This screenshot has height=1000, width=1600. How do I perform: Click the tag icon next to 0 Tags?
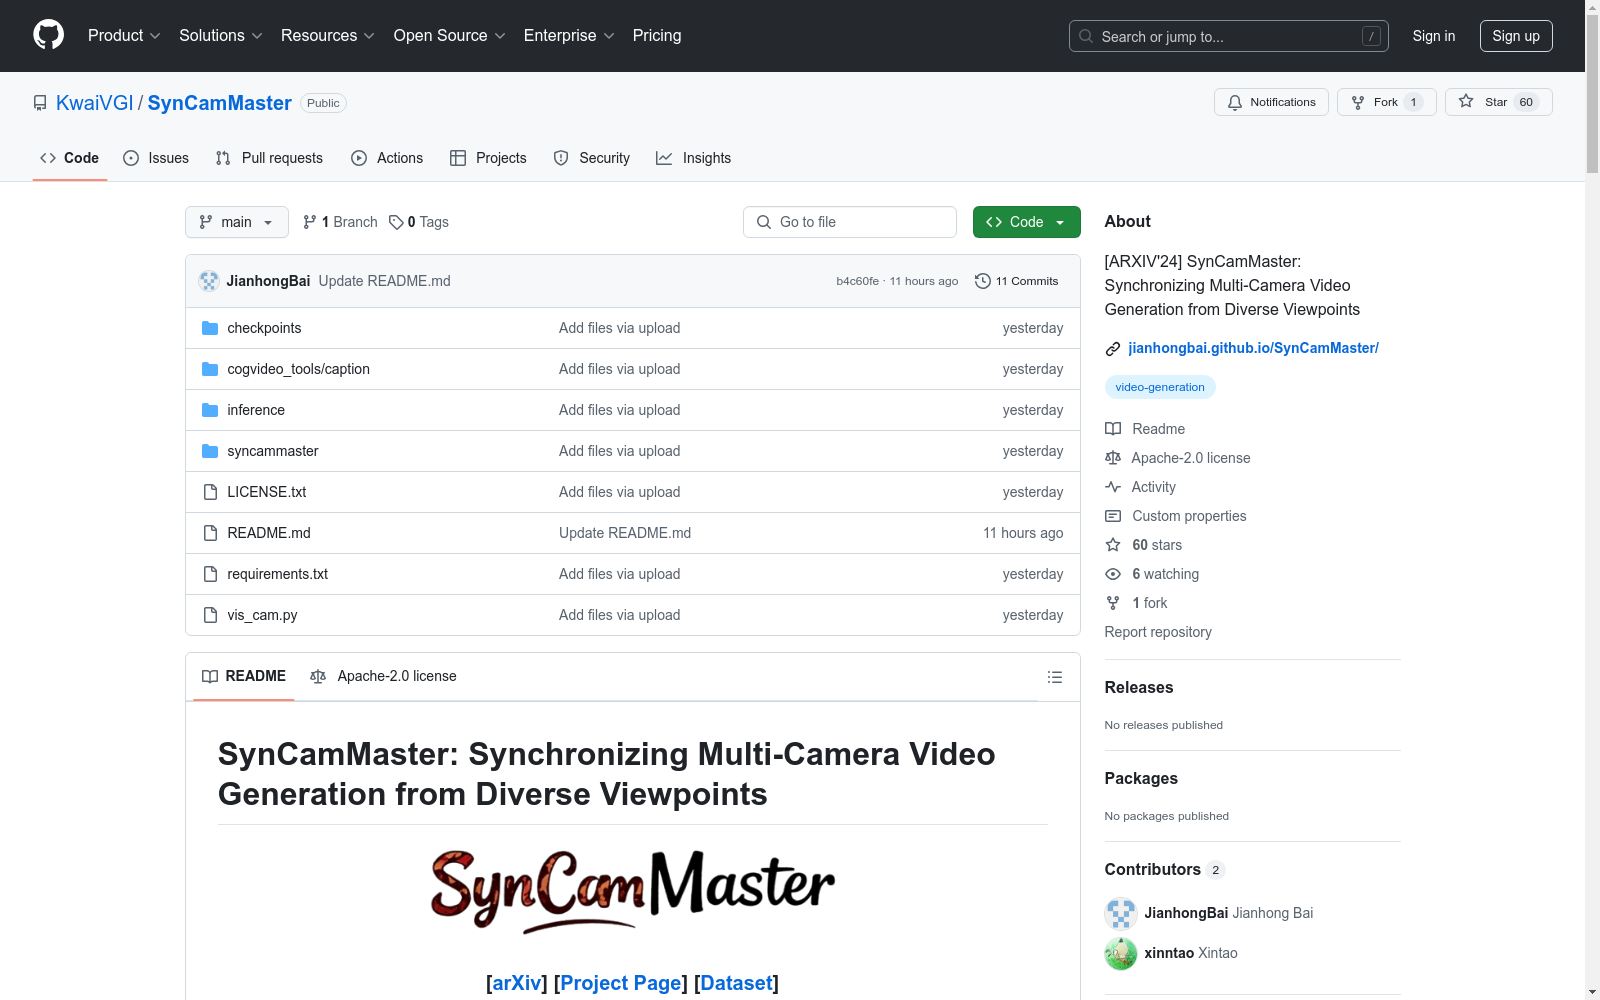pyautogui.click(x=396, y=222)
